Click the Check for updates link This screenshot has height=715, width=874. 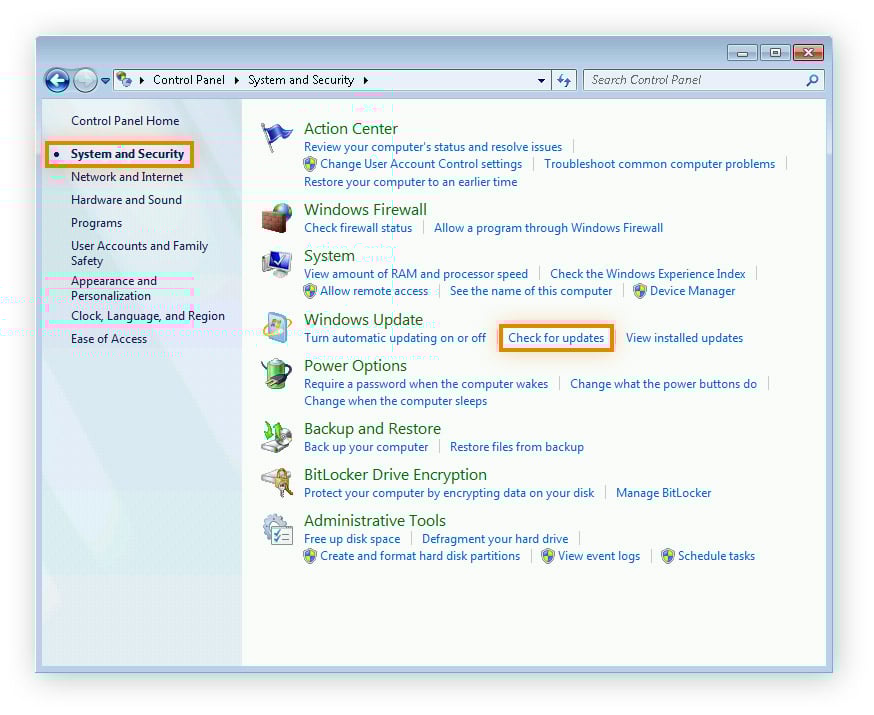pos(556,338)
